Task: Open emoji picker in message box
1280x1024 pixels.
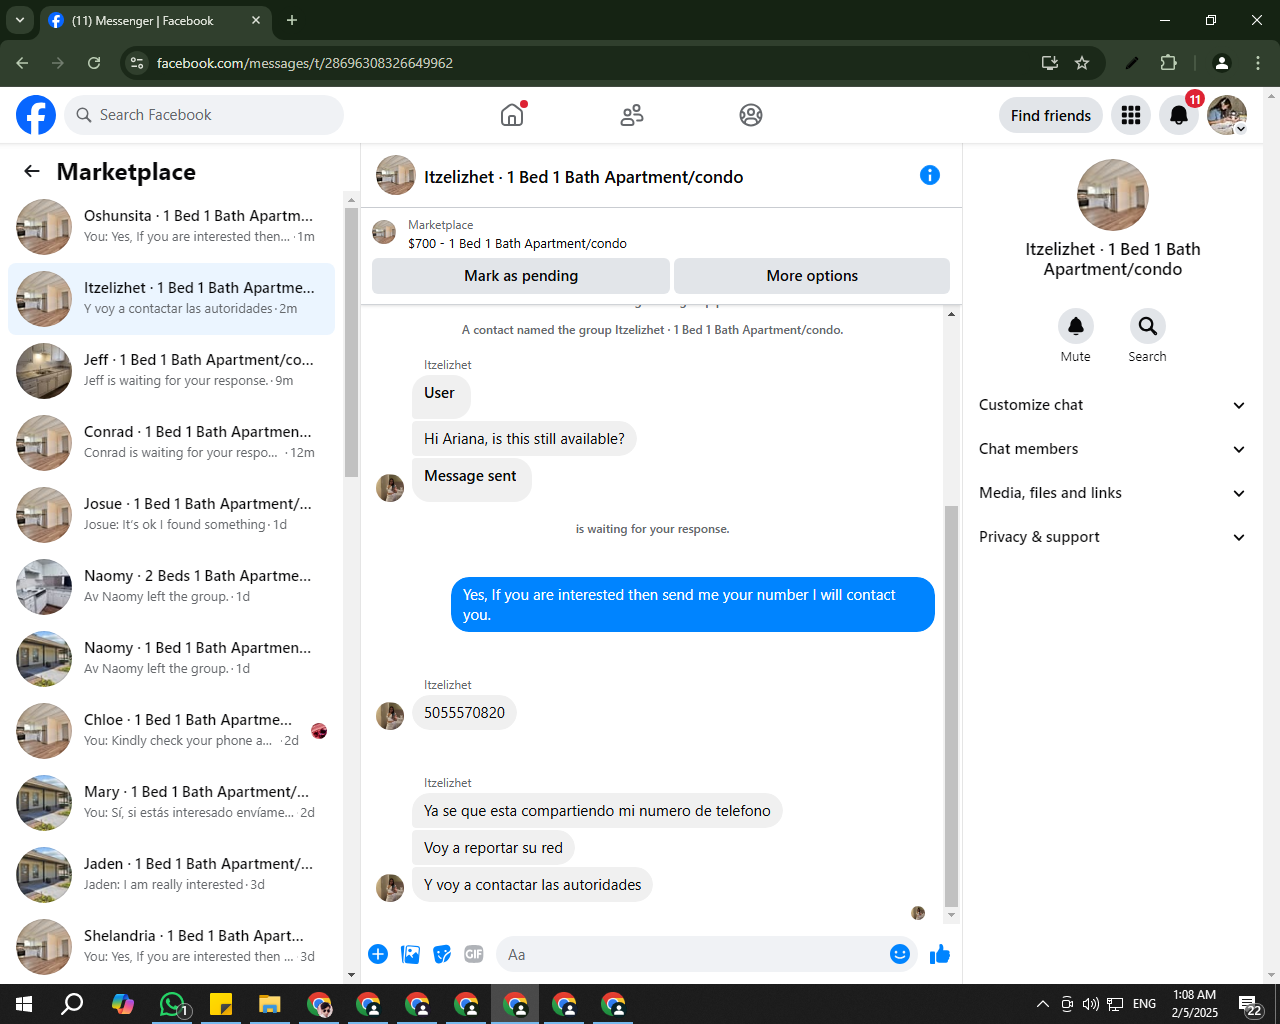Action: click(x=900, y=954)
